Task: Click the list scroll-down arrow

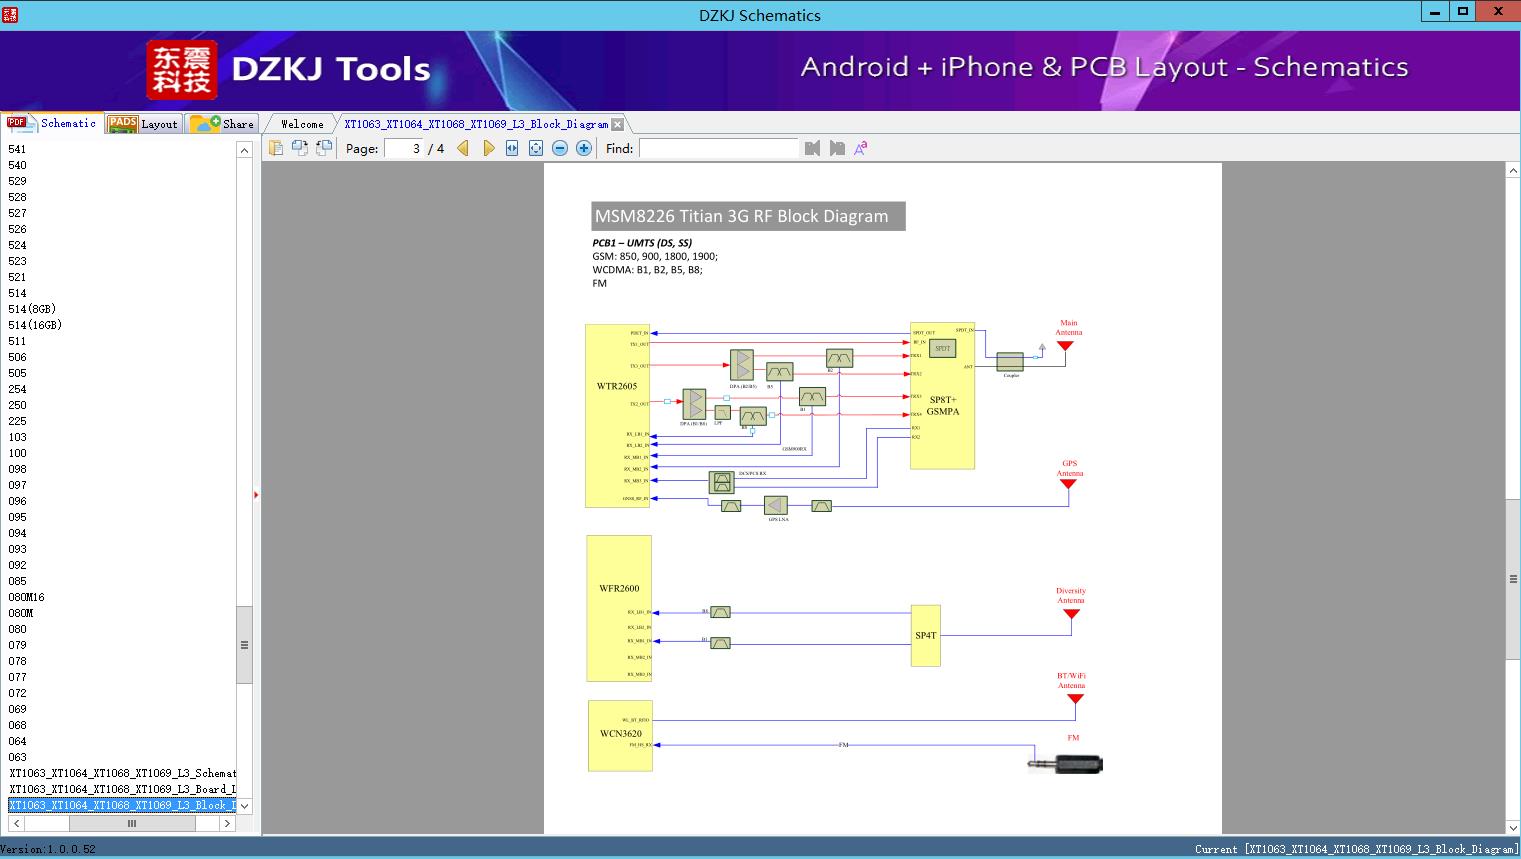Action: click(244, 806)
